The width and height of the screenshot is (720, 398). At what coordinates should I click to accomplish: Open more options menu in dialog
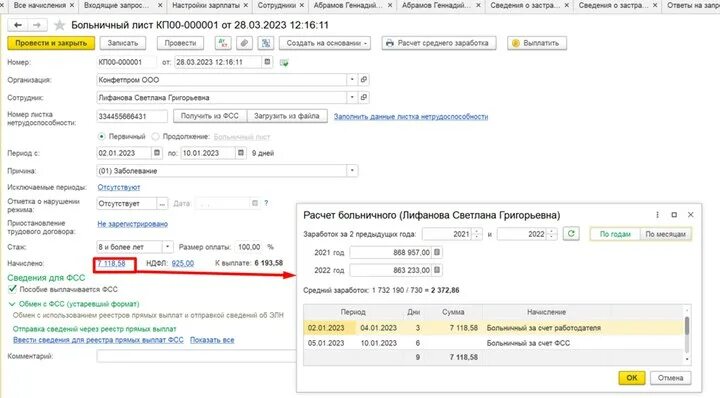[x=658, y=215]
